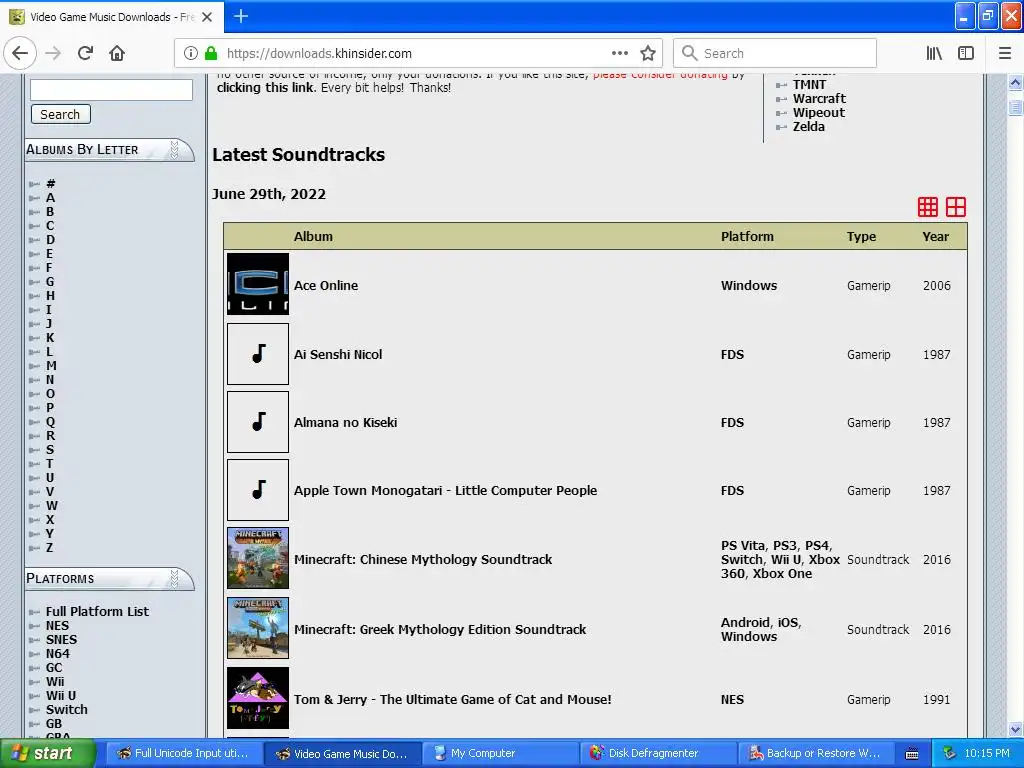Switch to small grid album view
This screenshot has height=768, width=1024.
click(927, 207)
